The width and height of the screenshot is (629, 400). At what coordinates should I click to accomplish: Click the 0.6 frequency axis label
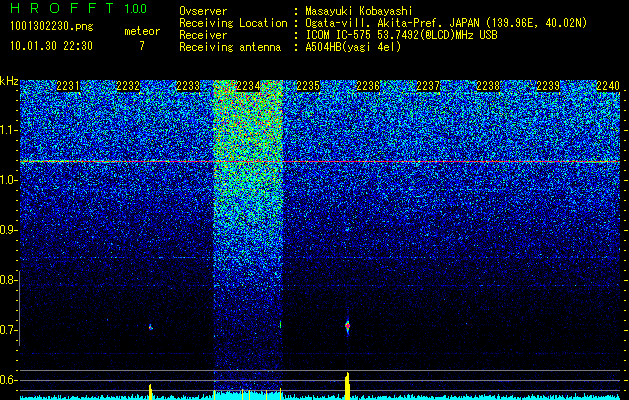pyautogui.click(x=7, y=380)
